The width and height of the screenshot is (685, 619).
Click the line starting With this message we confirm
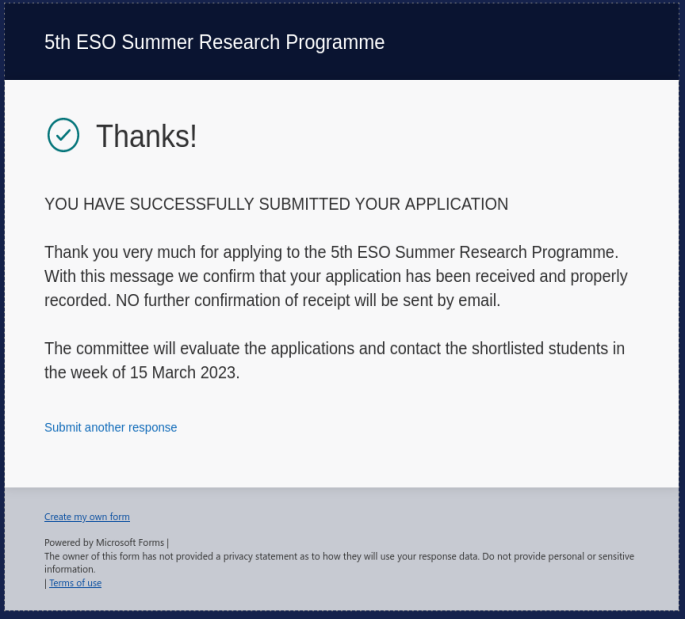pyautogui.click(x=336, y=277)
